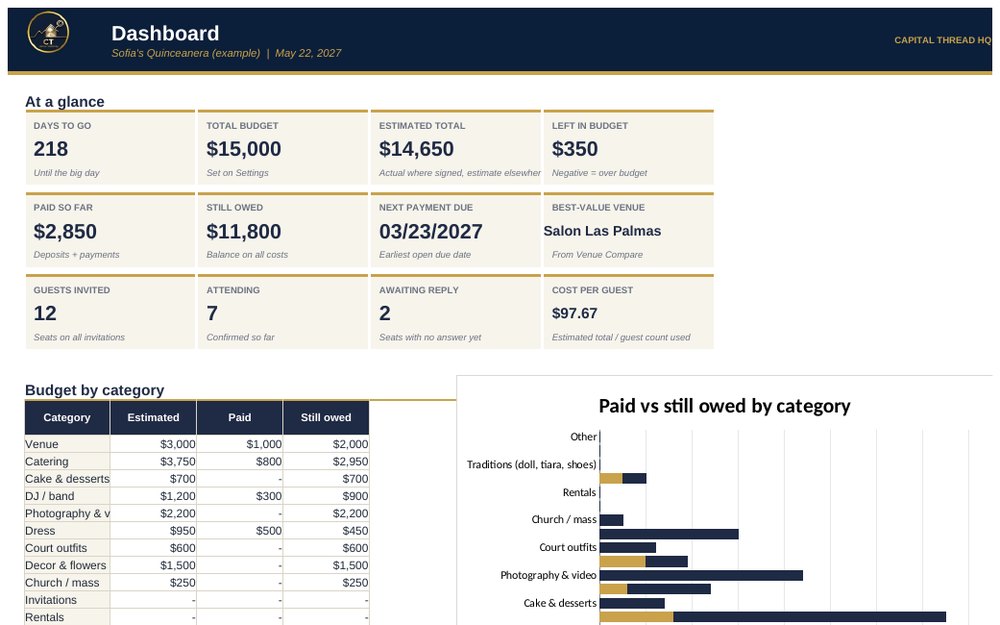Click the 'Other' chart axis label
The height and width of the screenshot is (625, 1000).
[x=583, y=437]
